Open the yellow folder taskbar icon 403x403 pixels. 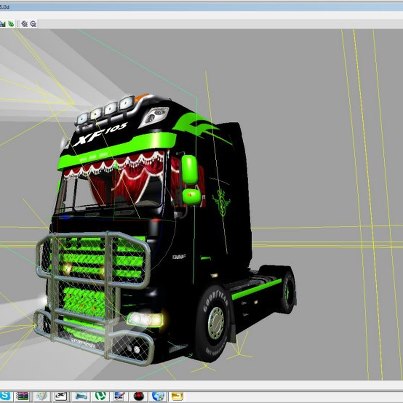click(177, 396)
